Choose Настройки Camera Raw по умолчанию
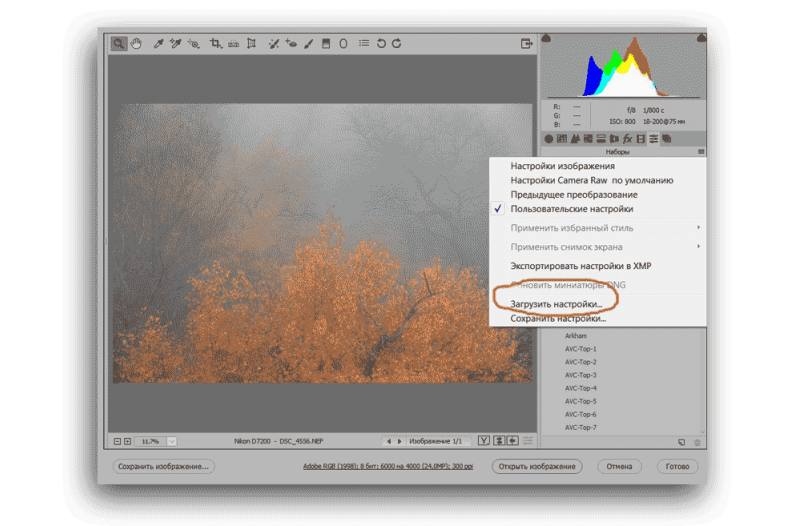This screenshot has height=526, width=800. 598,180
